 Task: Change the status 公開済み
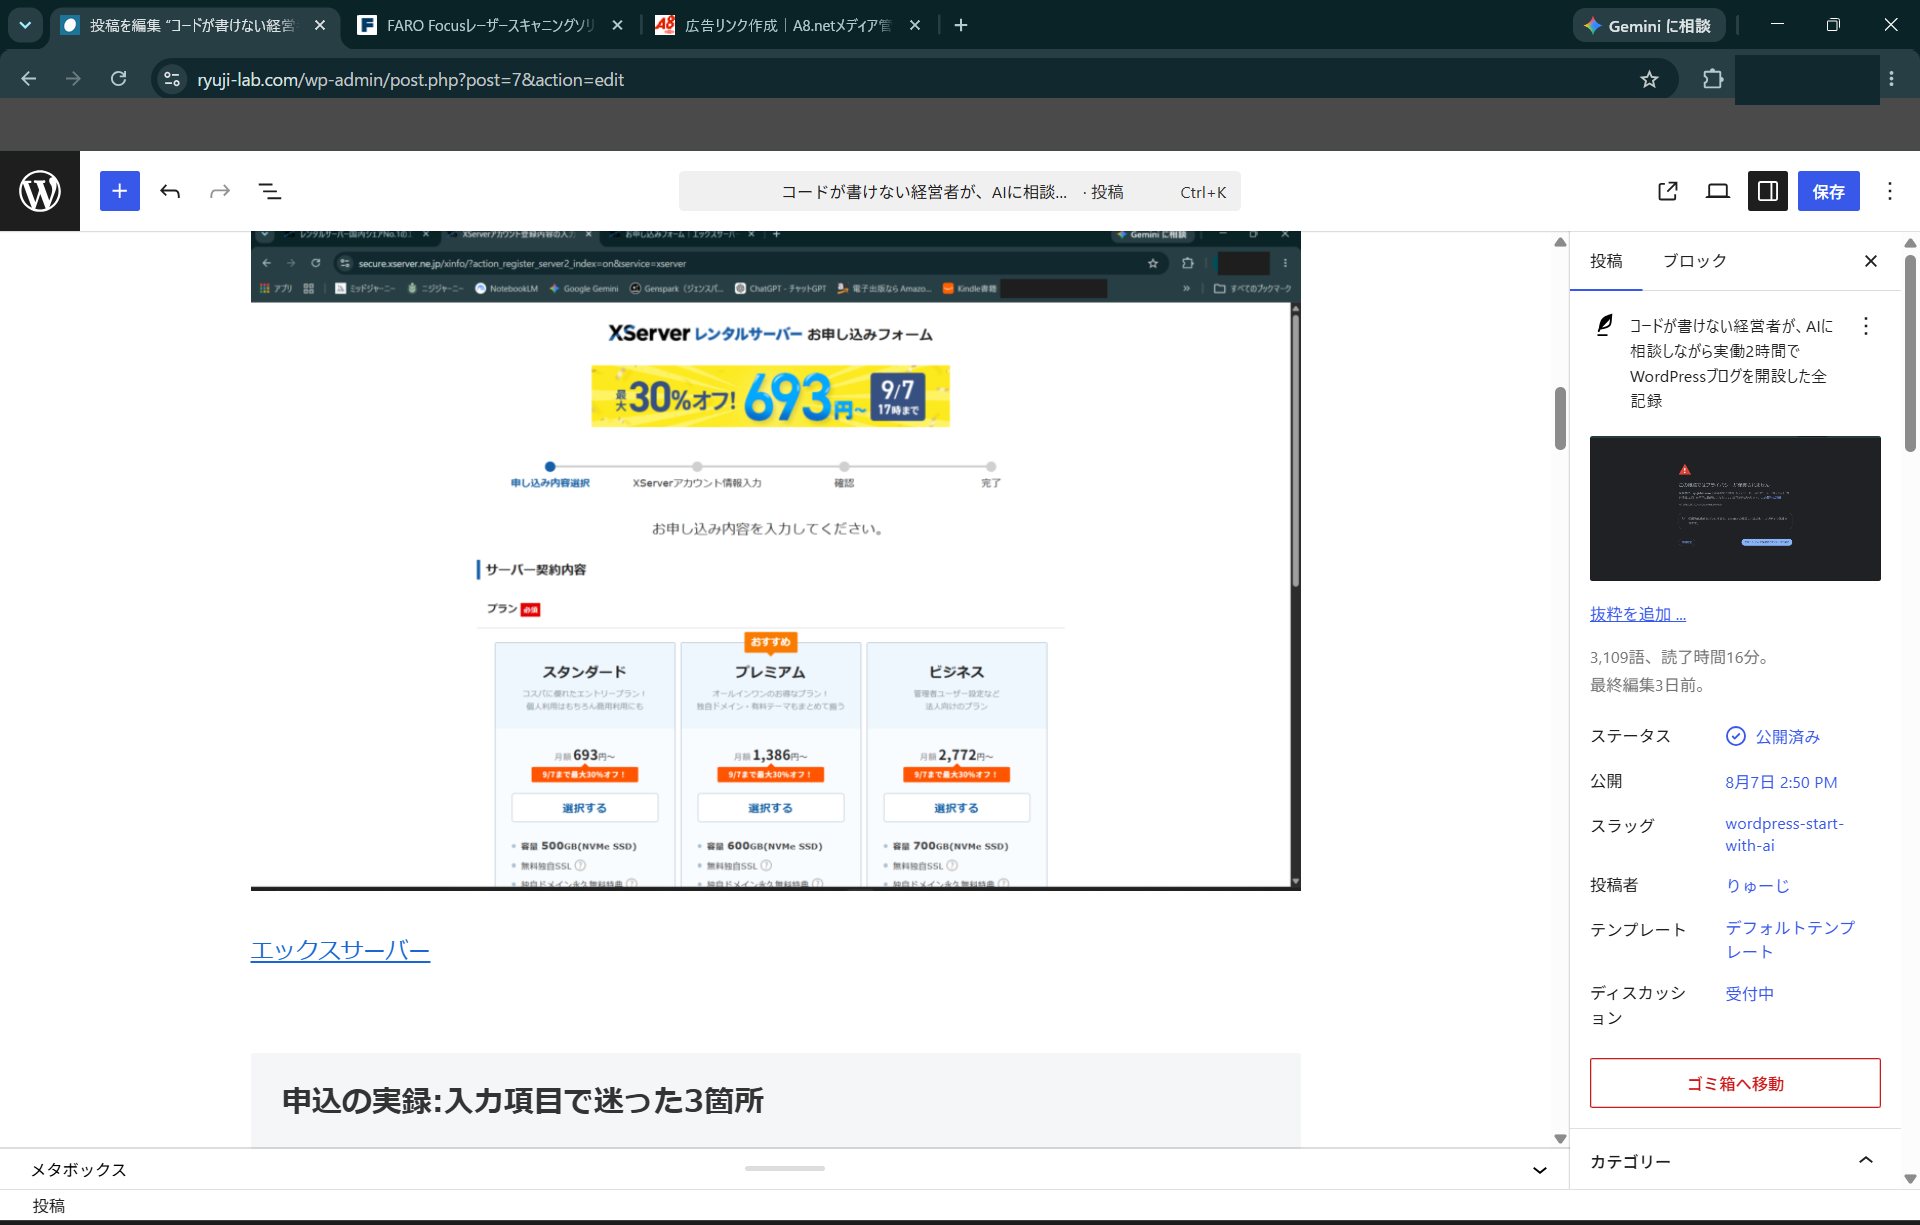click(x=1773, y=737)
